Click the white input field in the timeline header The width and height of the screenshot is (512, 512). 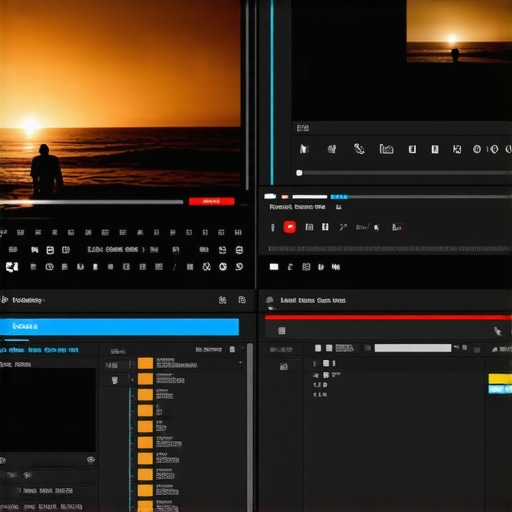pyautogui.click(x=413, y=348)
